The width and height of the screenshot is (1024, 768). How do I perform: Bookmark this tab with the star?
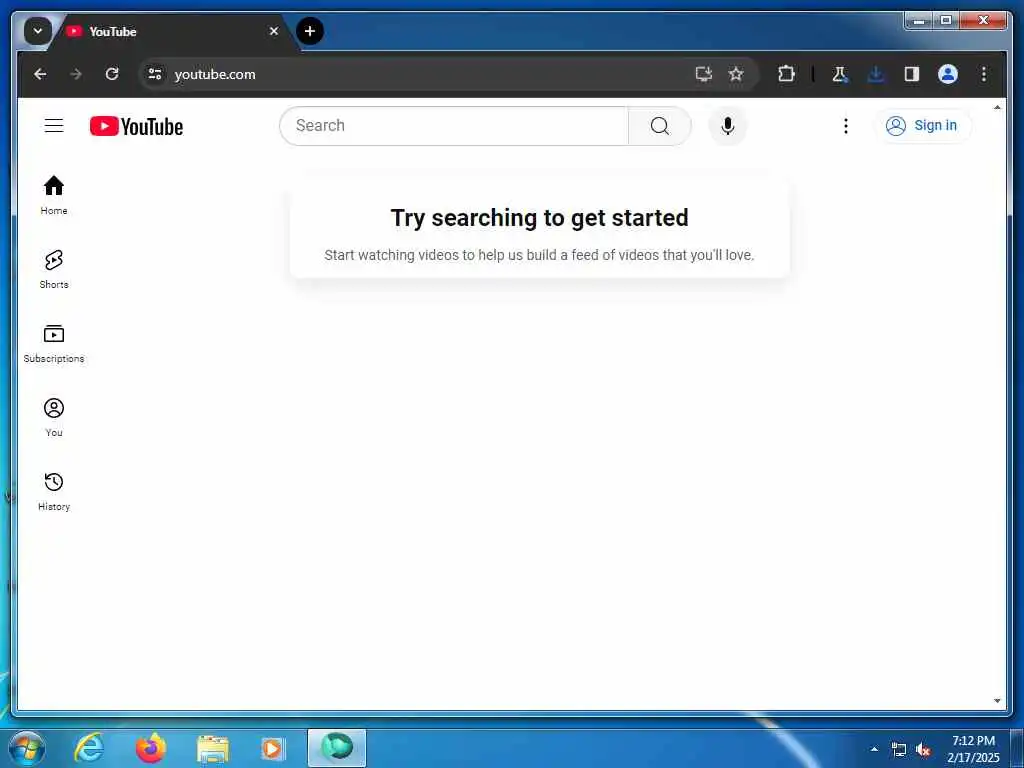(x=736, y=74)
